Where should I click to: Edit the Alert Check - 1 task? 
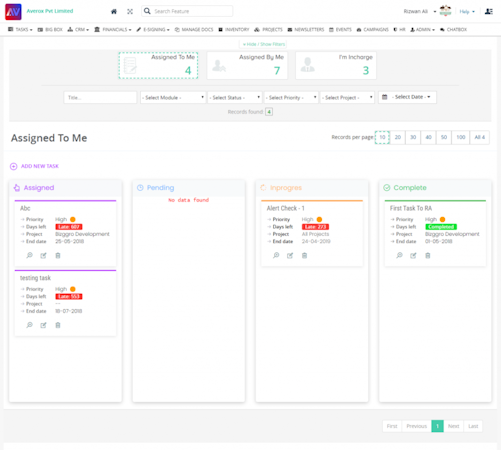[x=290, y=256]
